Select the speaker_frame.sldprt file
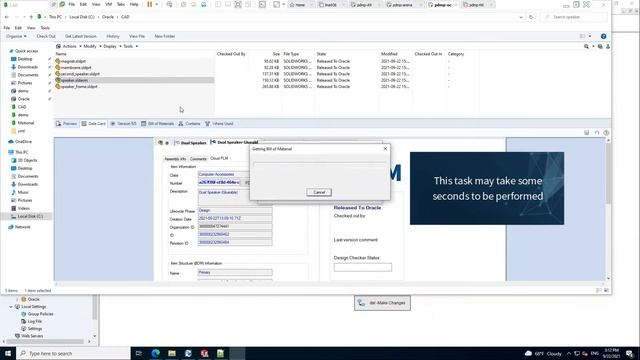The width and height of the screenshot is (640, 360). coord(79,87)
